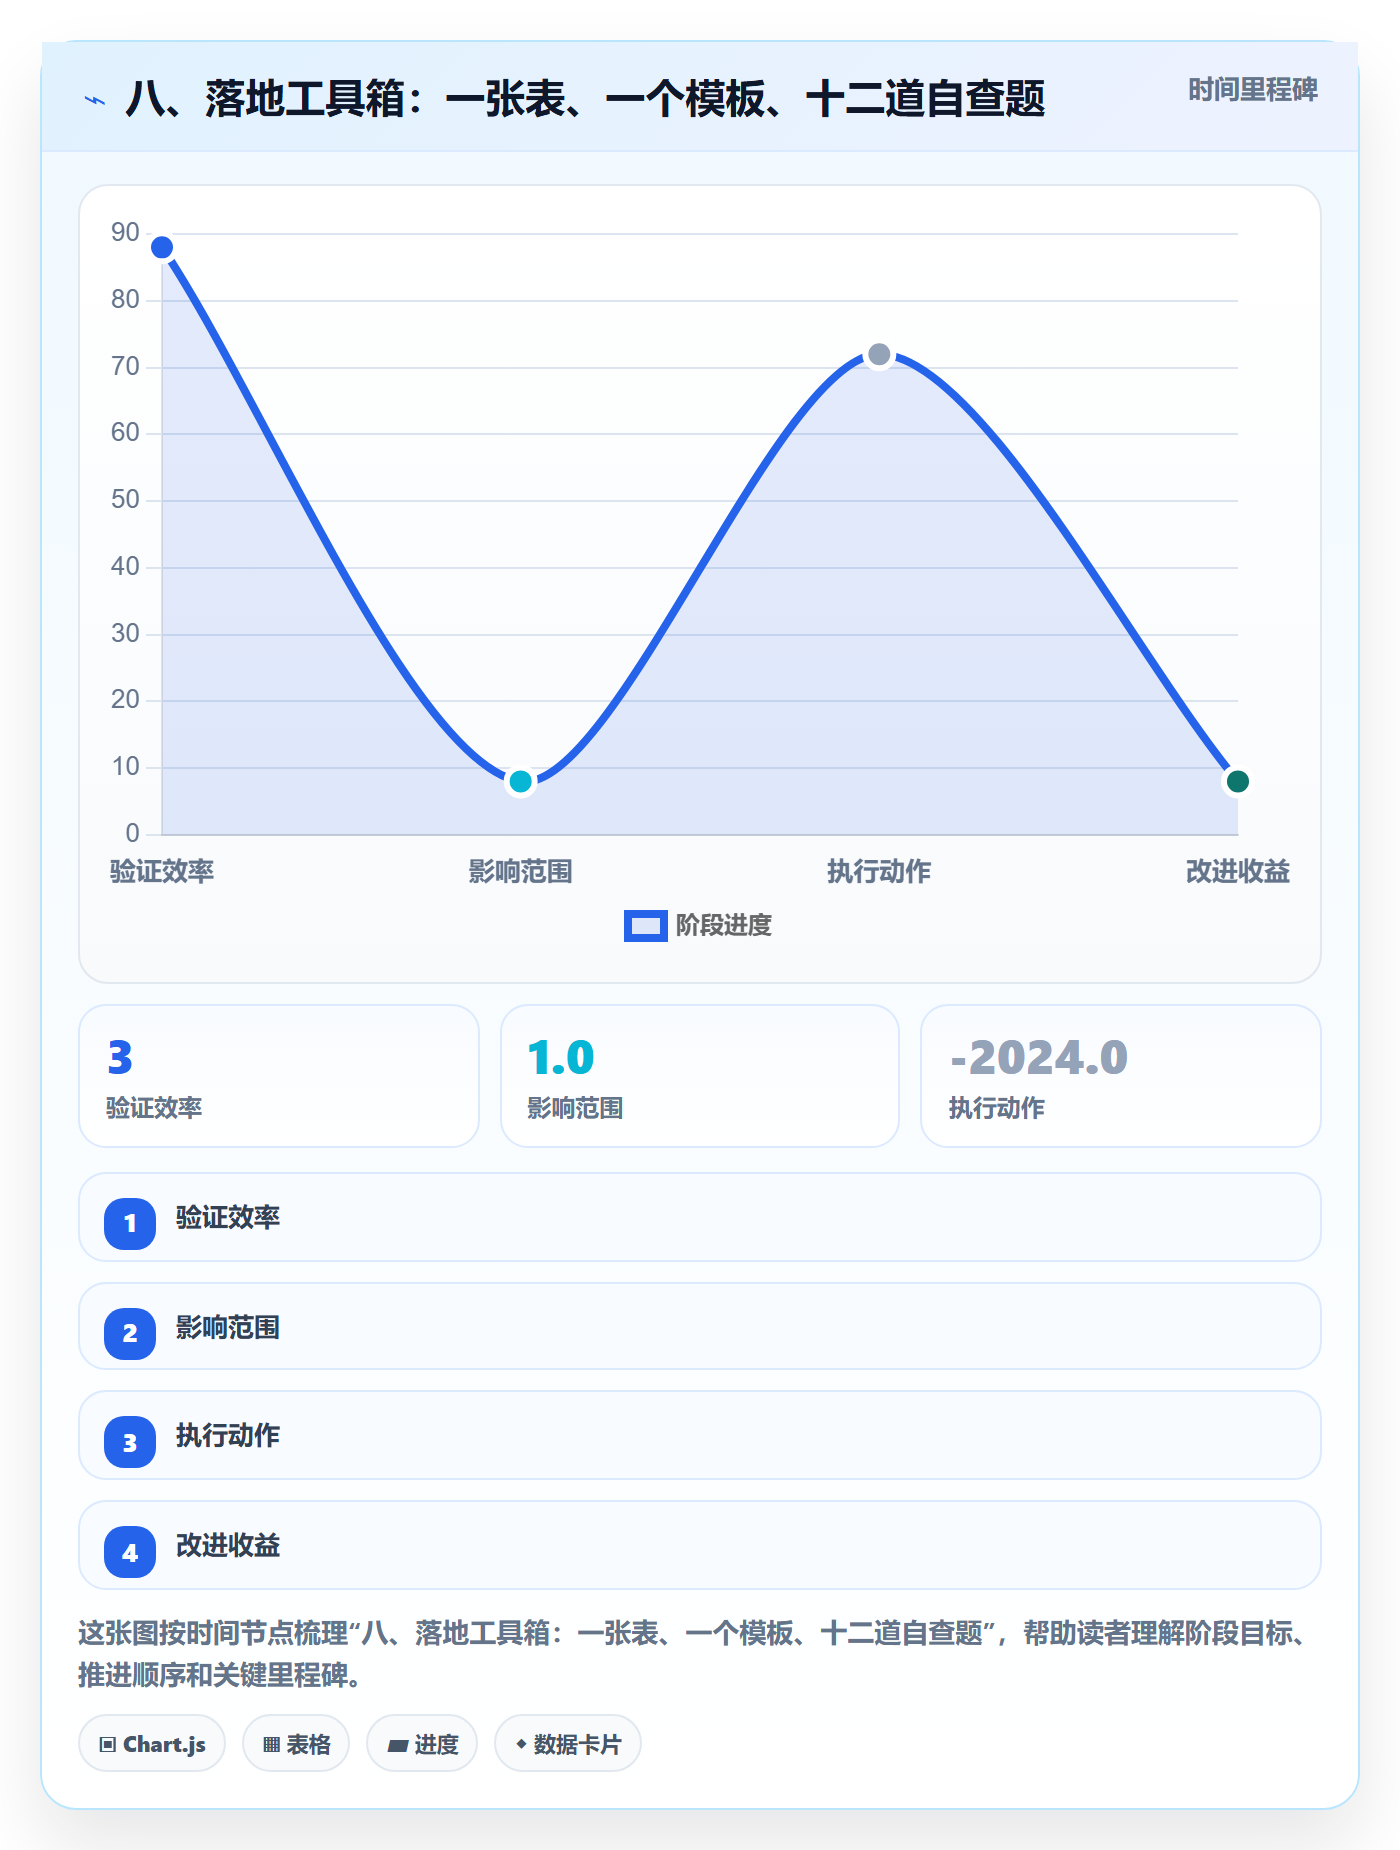Click the blue number 1 badge
1400x1850 pixels.
[130, 1223]
